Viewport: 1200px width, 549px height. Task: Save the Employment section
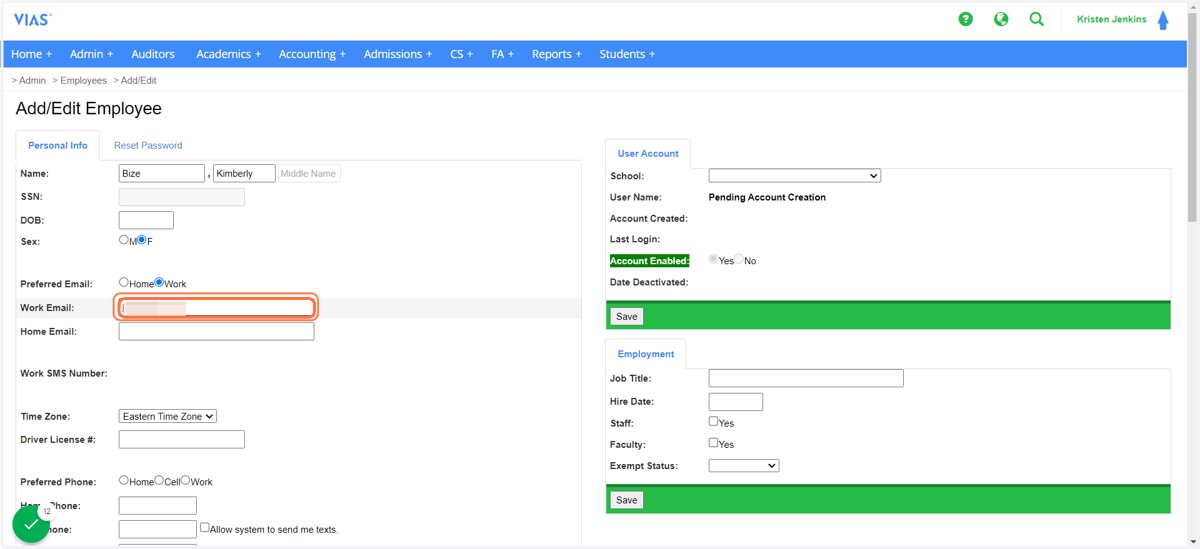[x=627, y=500]
